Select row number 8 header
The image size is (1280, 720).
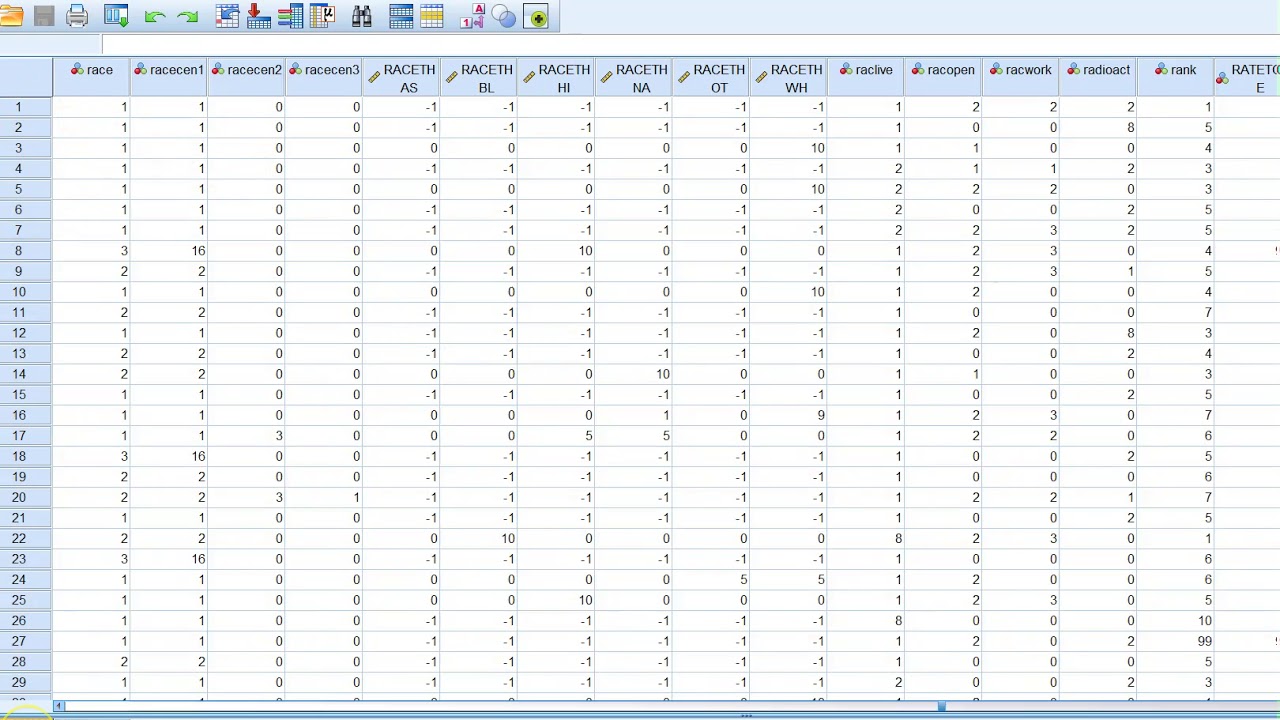pos(26,251)
